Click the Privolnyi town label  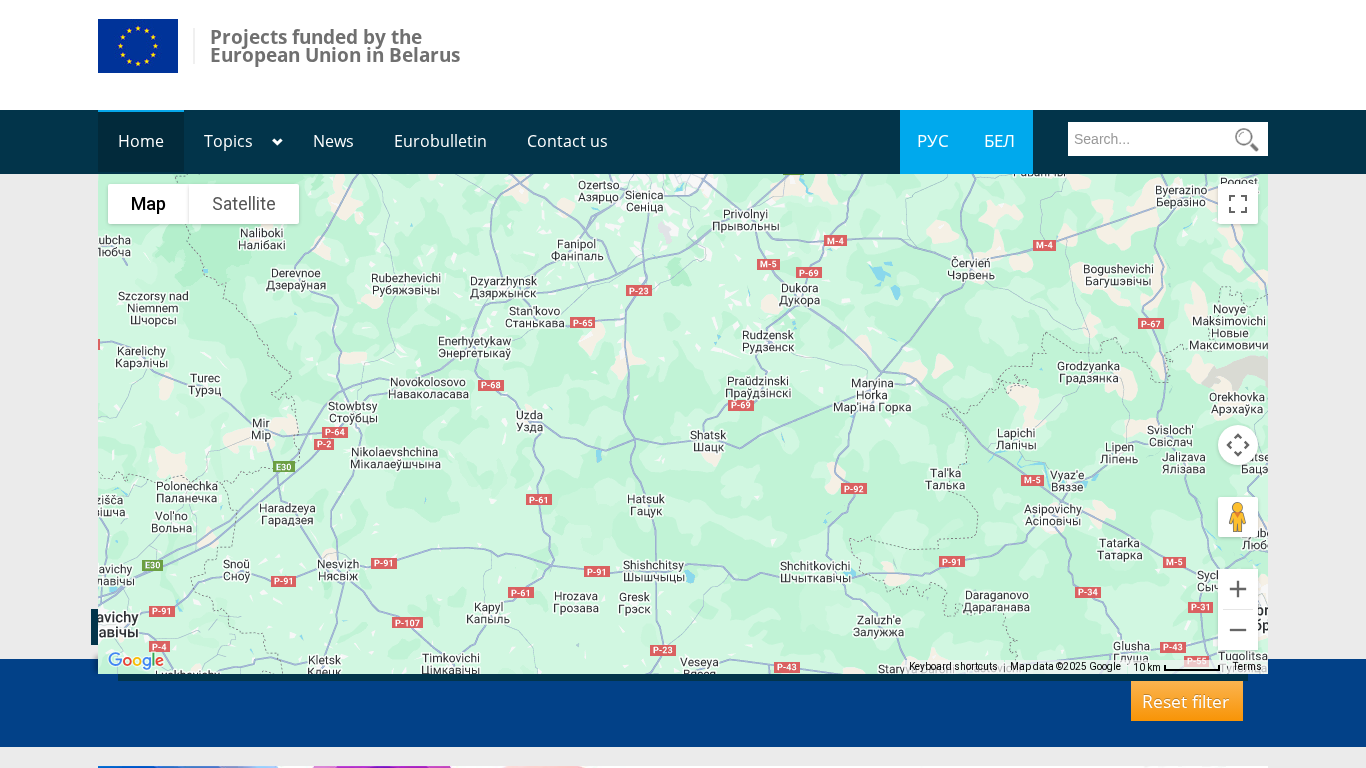(x=745, y=220)
